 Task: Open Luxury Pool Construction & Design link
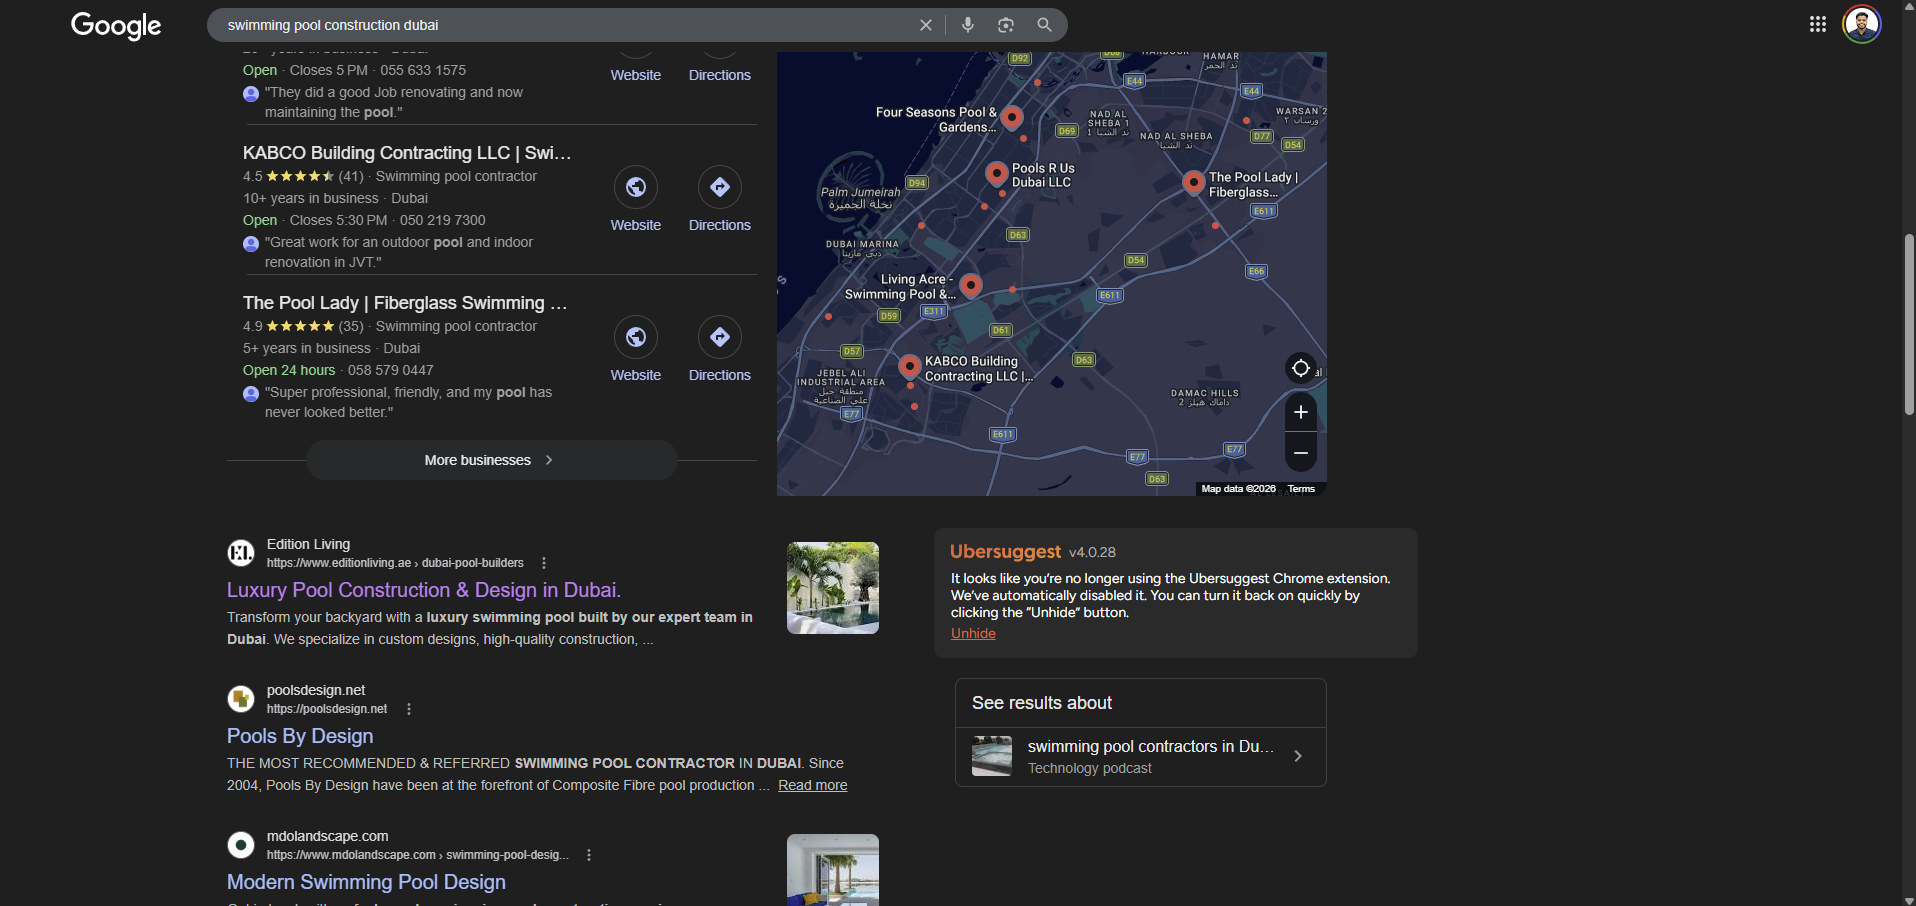424,590
